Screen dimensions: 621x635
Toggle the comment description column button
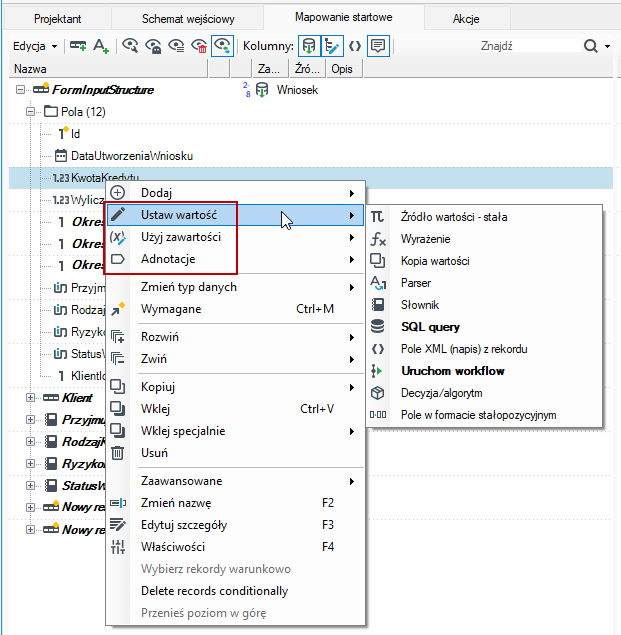[378, 46]
